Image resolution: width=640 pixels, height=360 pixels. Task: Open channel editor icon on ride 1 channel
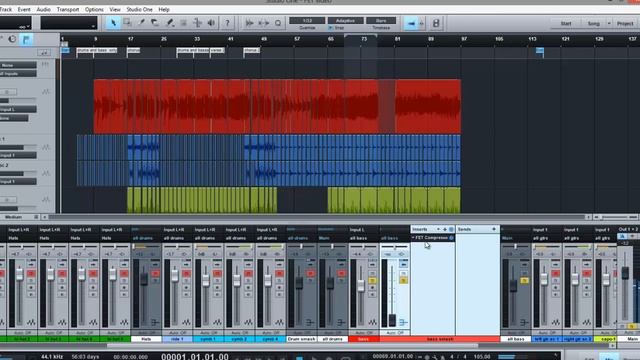186,322
